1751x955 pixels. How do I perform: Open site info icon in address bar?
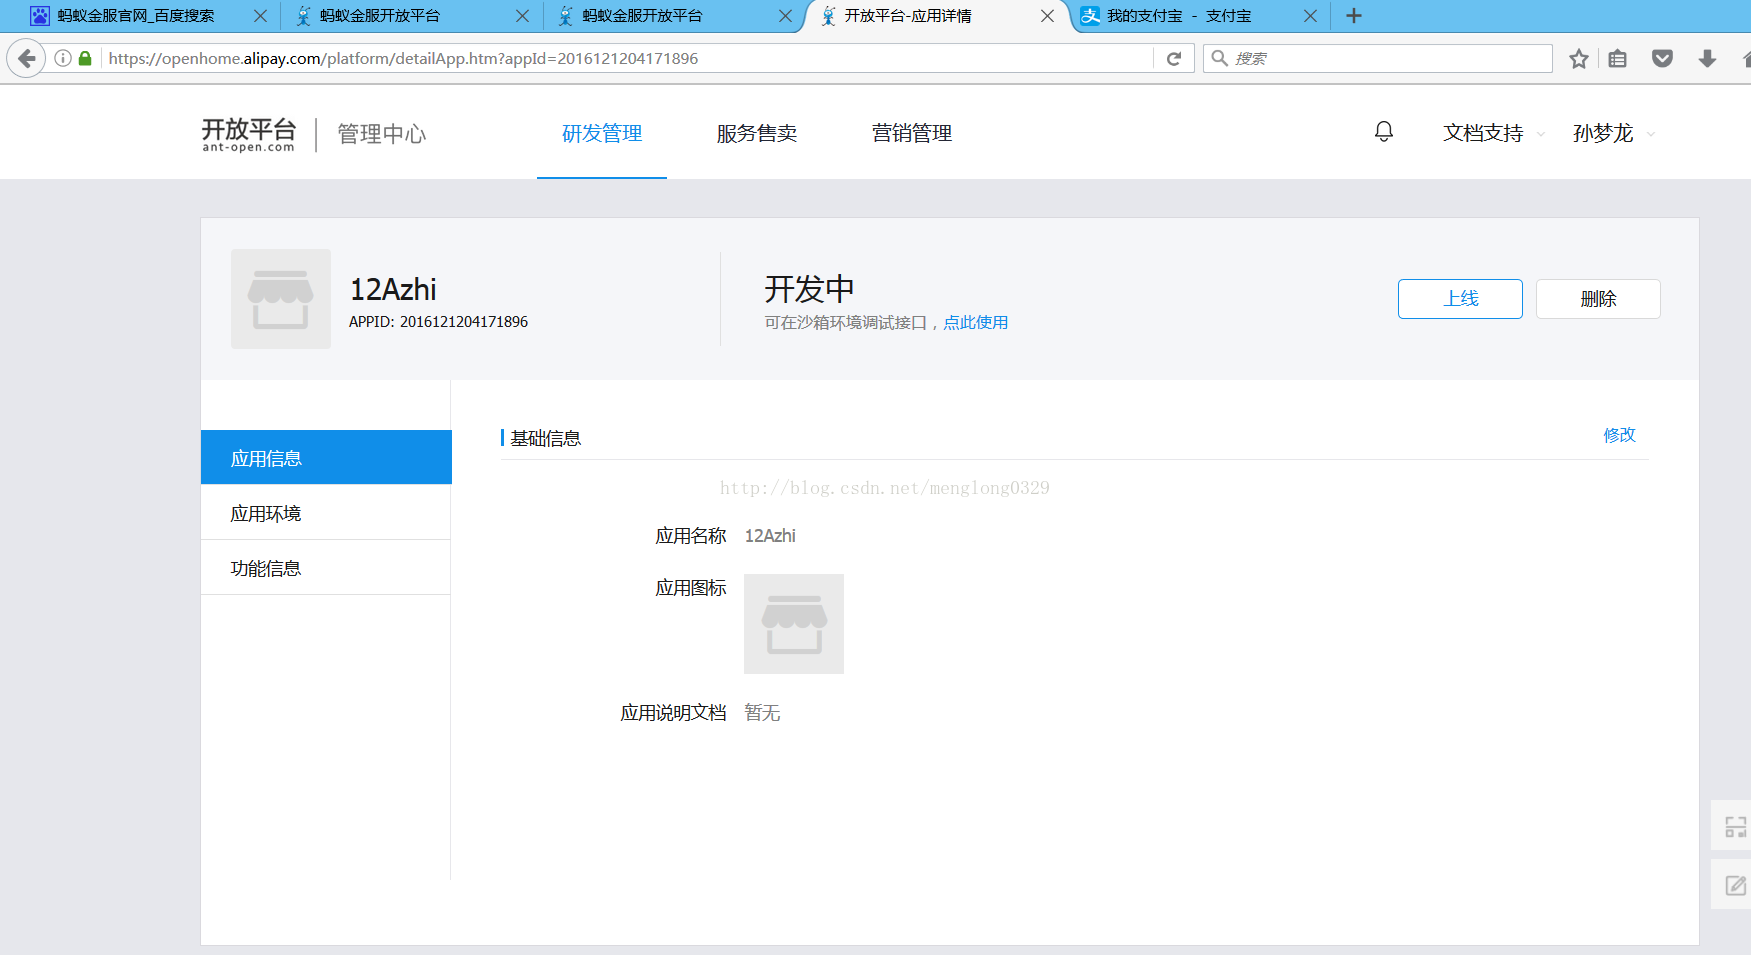coord(63,58)
